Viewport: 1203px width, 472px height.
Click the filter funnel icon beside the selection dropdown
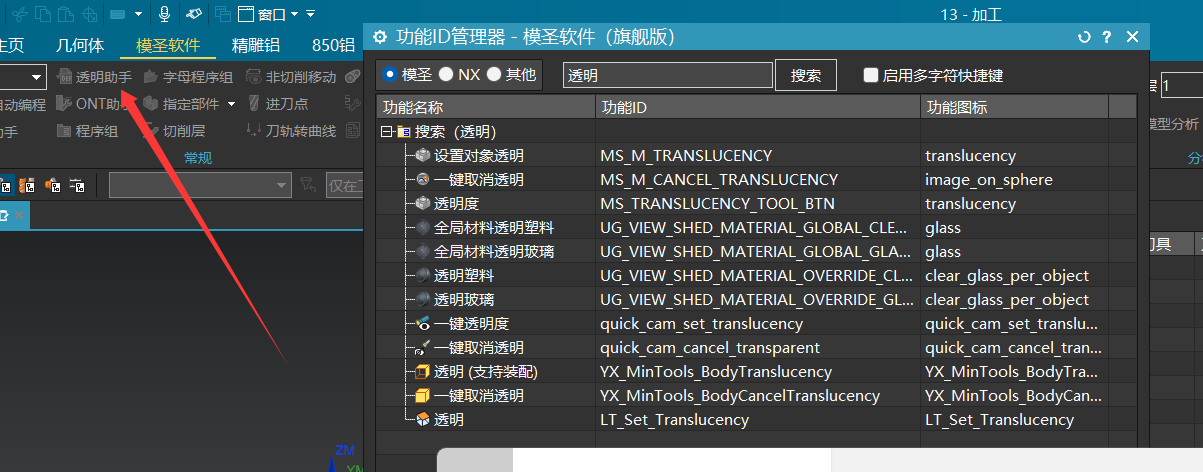click(x=308, y=185)
